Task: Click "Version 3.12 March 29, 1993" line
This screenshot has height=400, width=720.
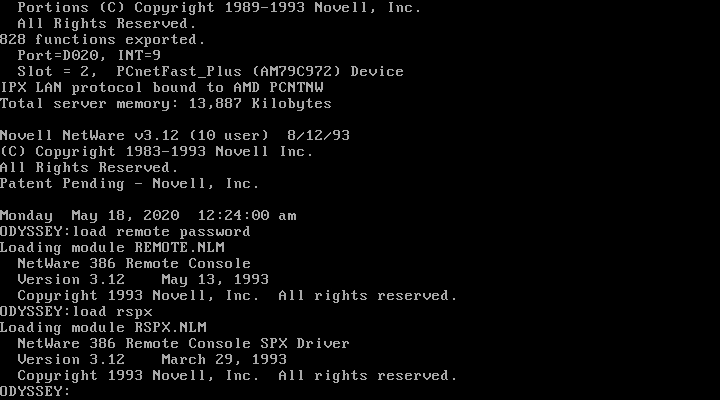Action: pyautogui.click(x=152, y=359)
